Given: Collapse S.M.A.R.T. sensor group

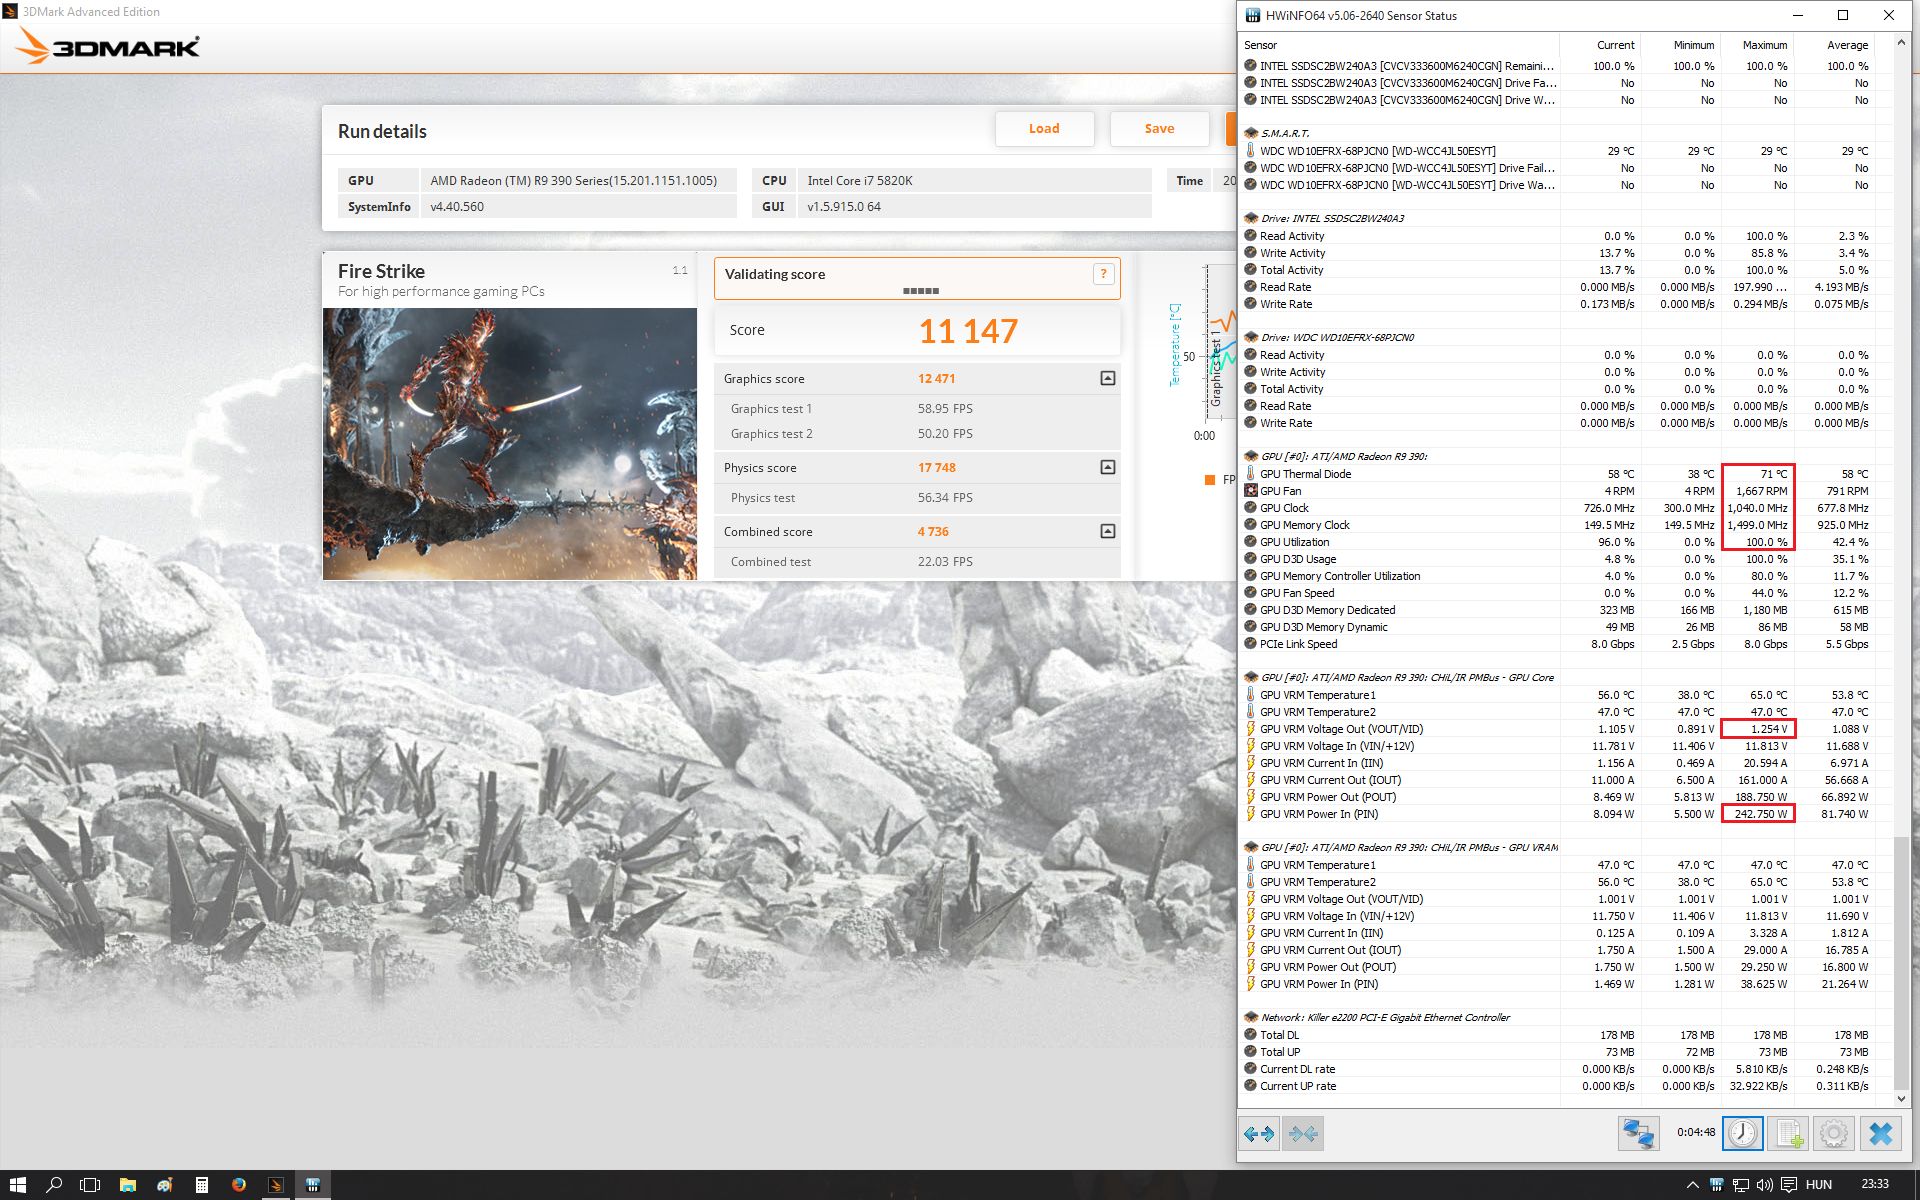Looking at the screenshot, I should click(1250, 133).
